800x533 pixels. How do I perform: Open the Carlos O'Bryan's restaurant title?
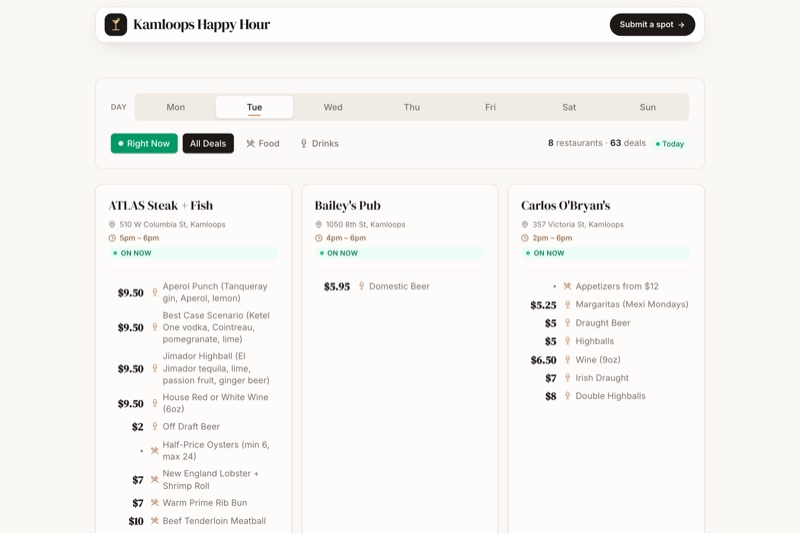(565, 206)
